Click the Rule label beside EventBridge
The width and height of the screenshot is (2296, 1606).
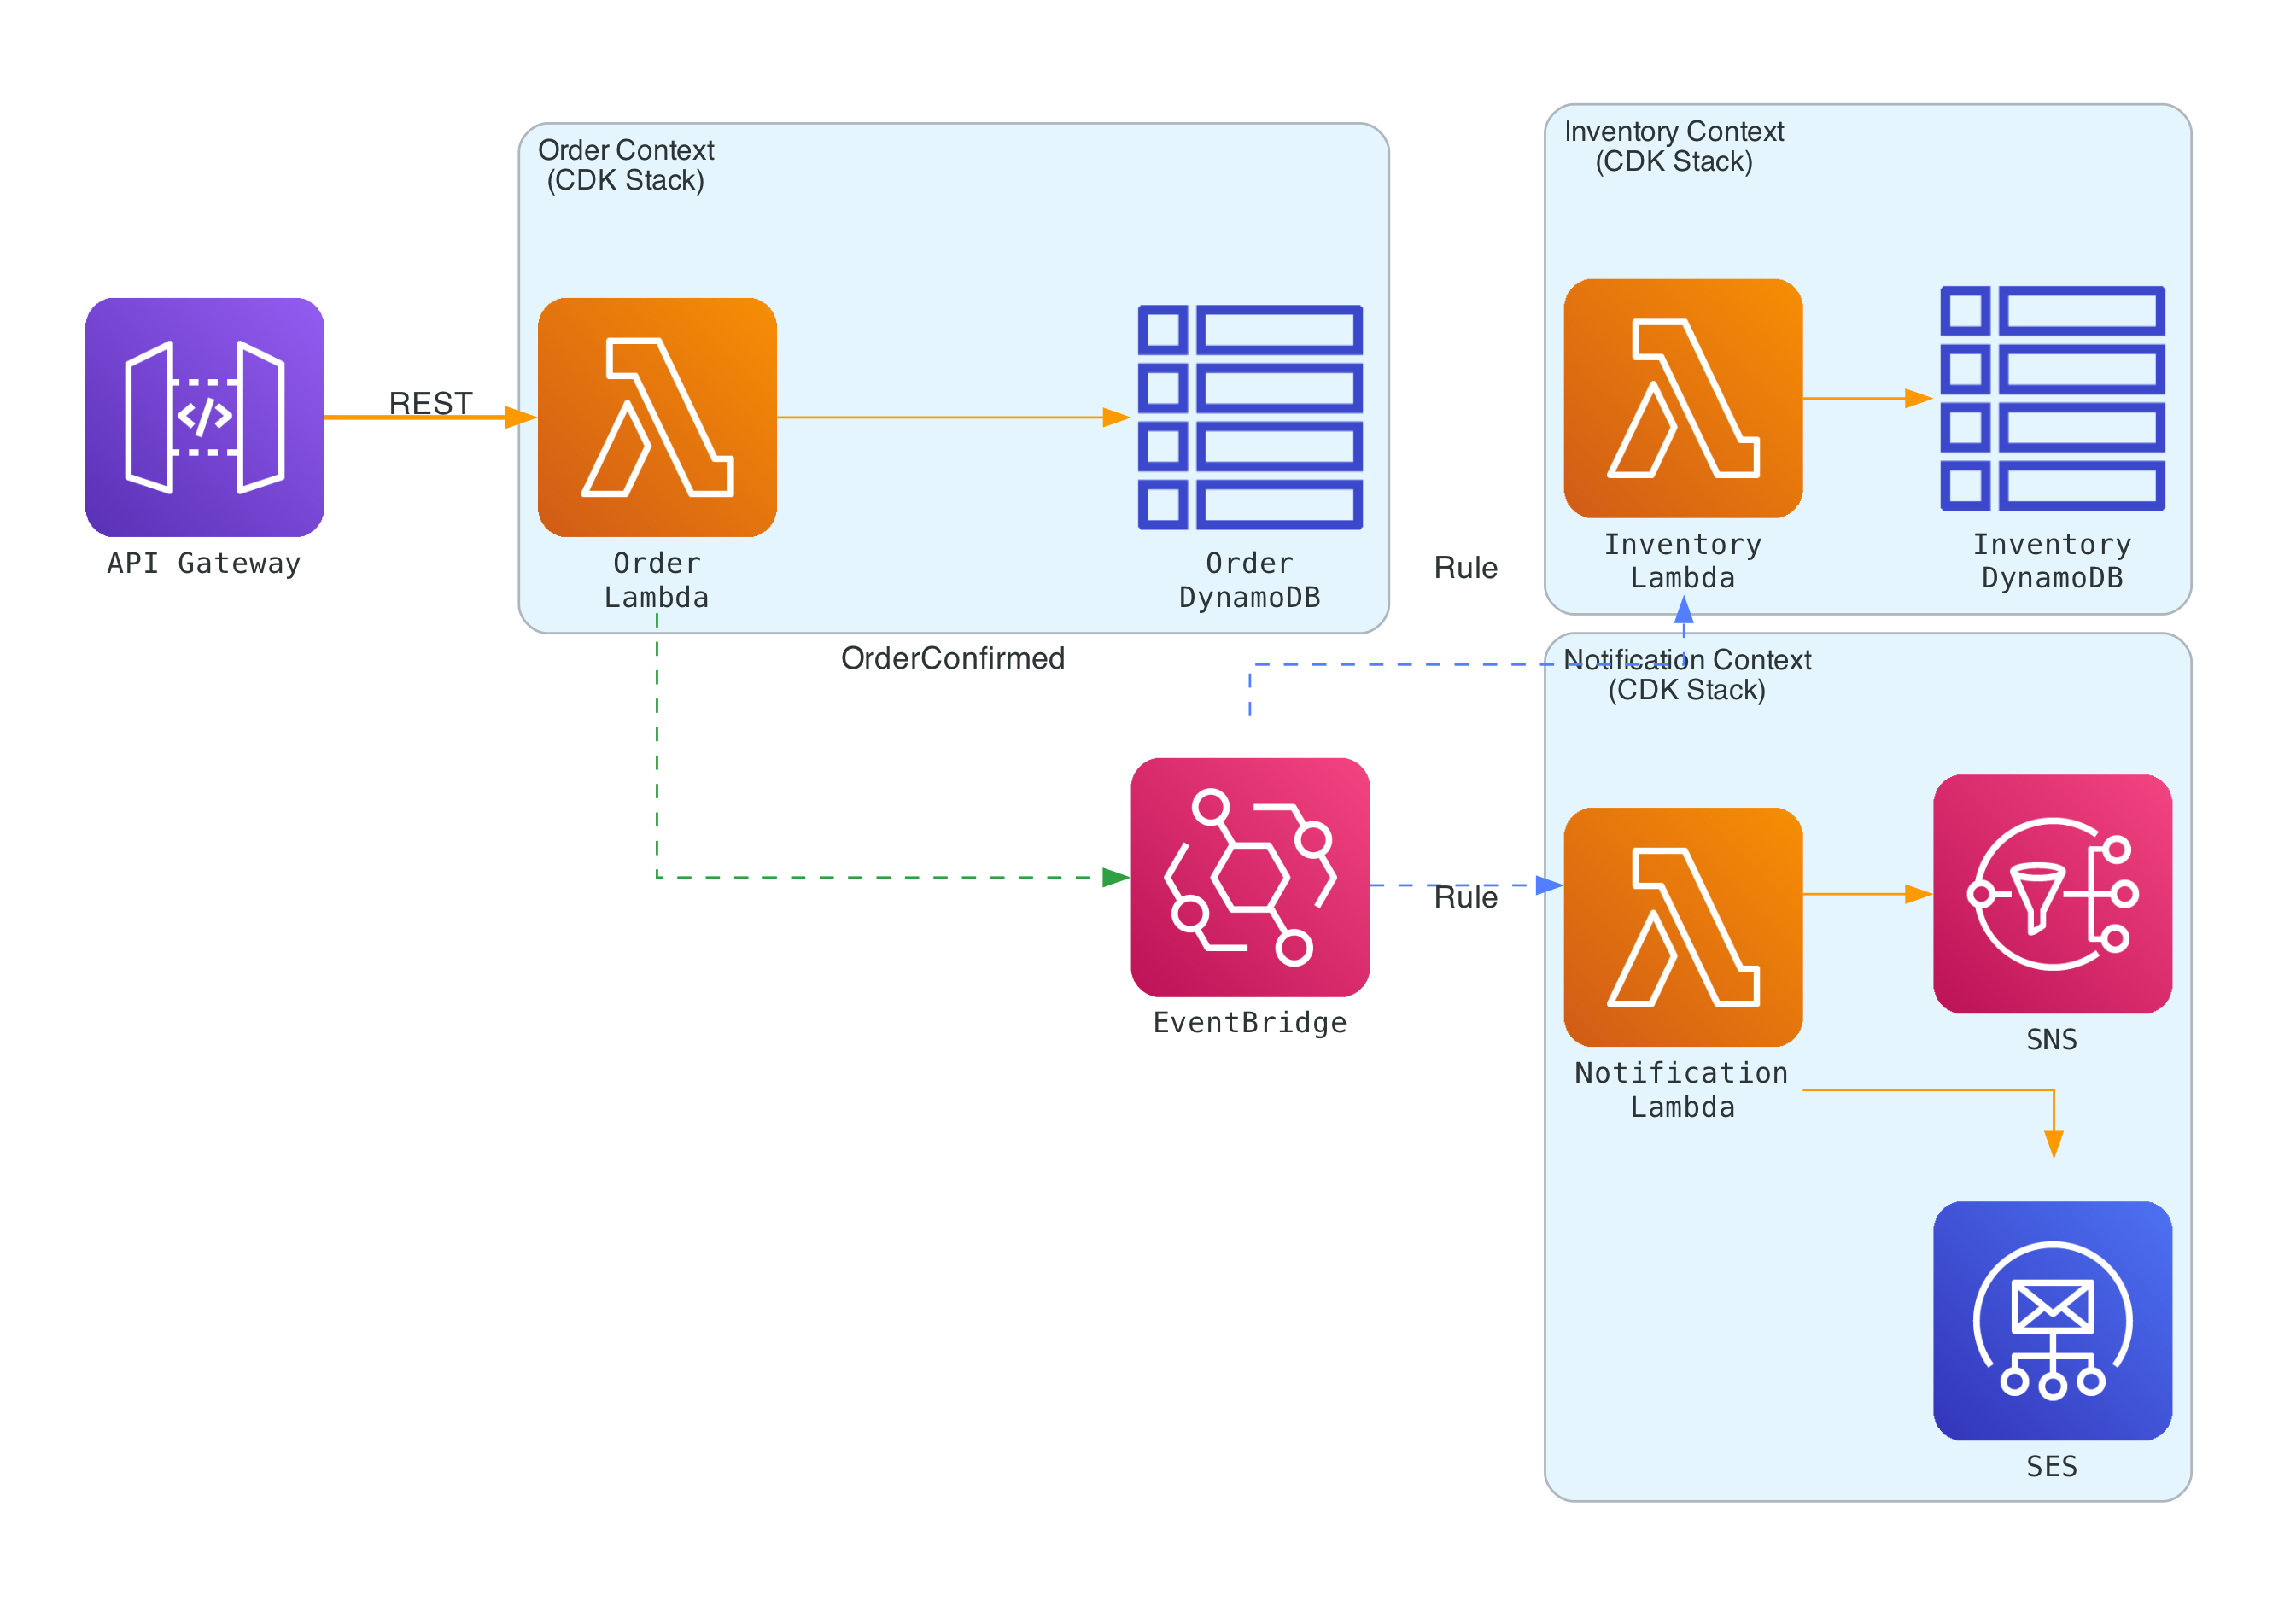[1465, 897]
